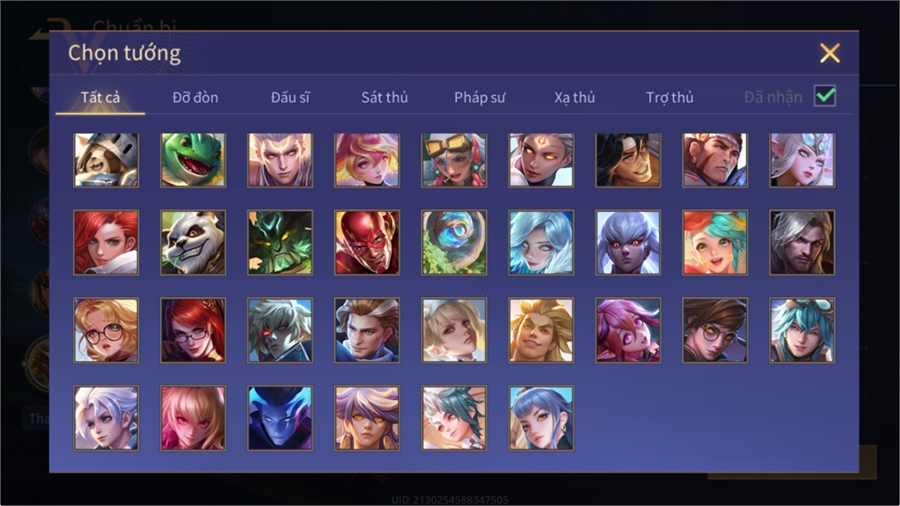
Task: Choose the red-haired woman with glasses
Action: coord(193,330)
